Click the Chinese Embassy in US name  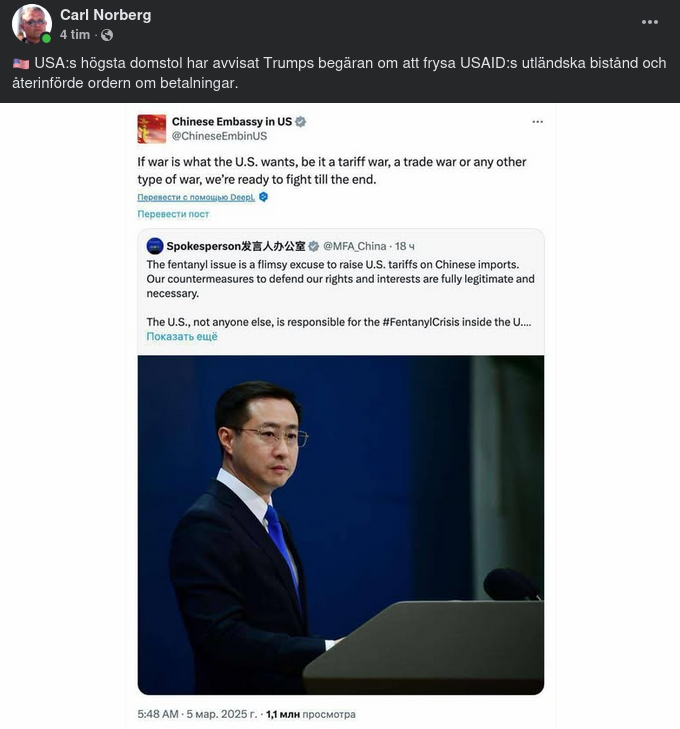click(x=232, y=122)
